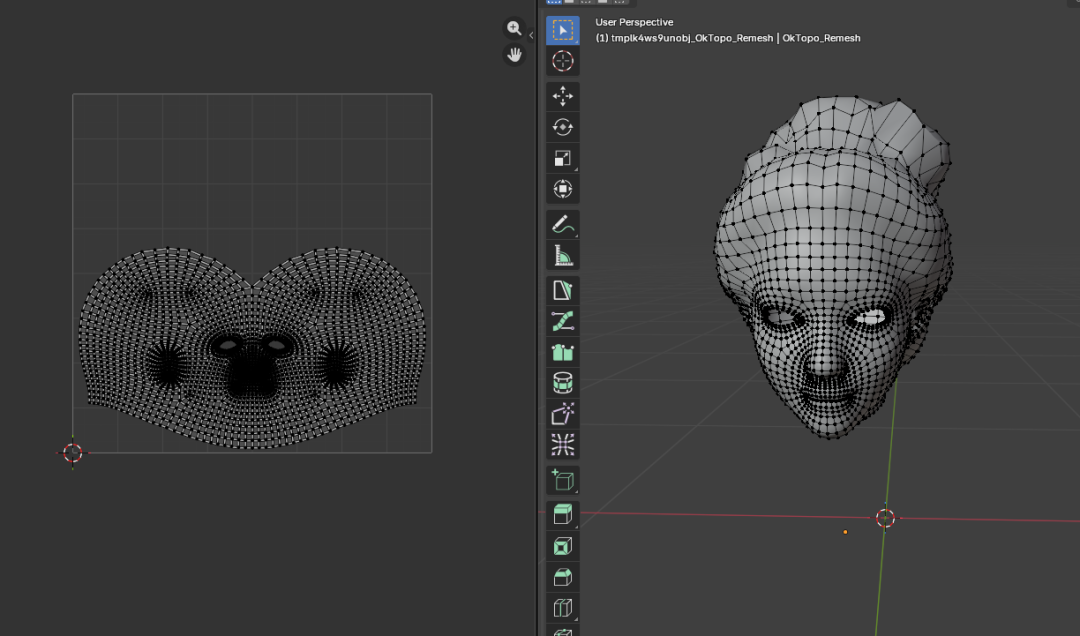Activate the 3D Cursor tool
Image resolution: width=1080 pixels, height=636 pixels.
click(562, 61)
